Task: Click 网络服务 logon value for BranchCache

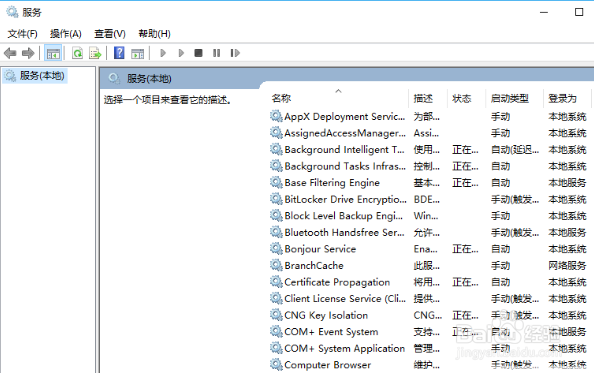Action: pyautogui.click(x=567, y=266)
